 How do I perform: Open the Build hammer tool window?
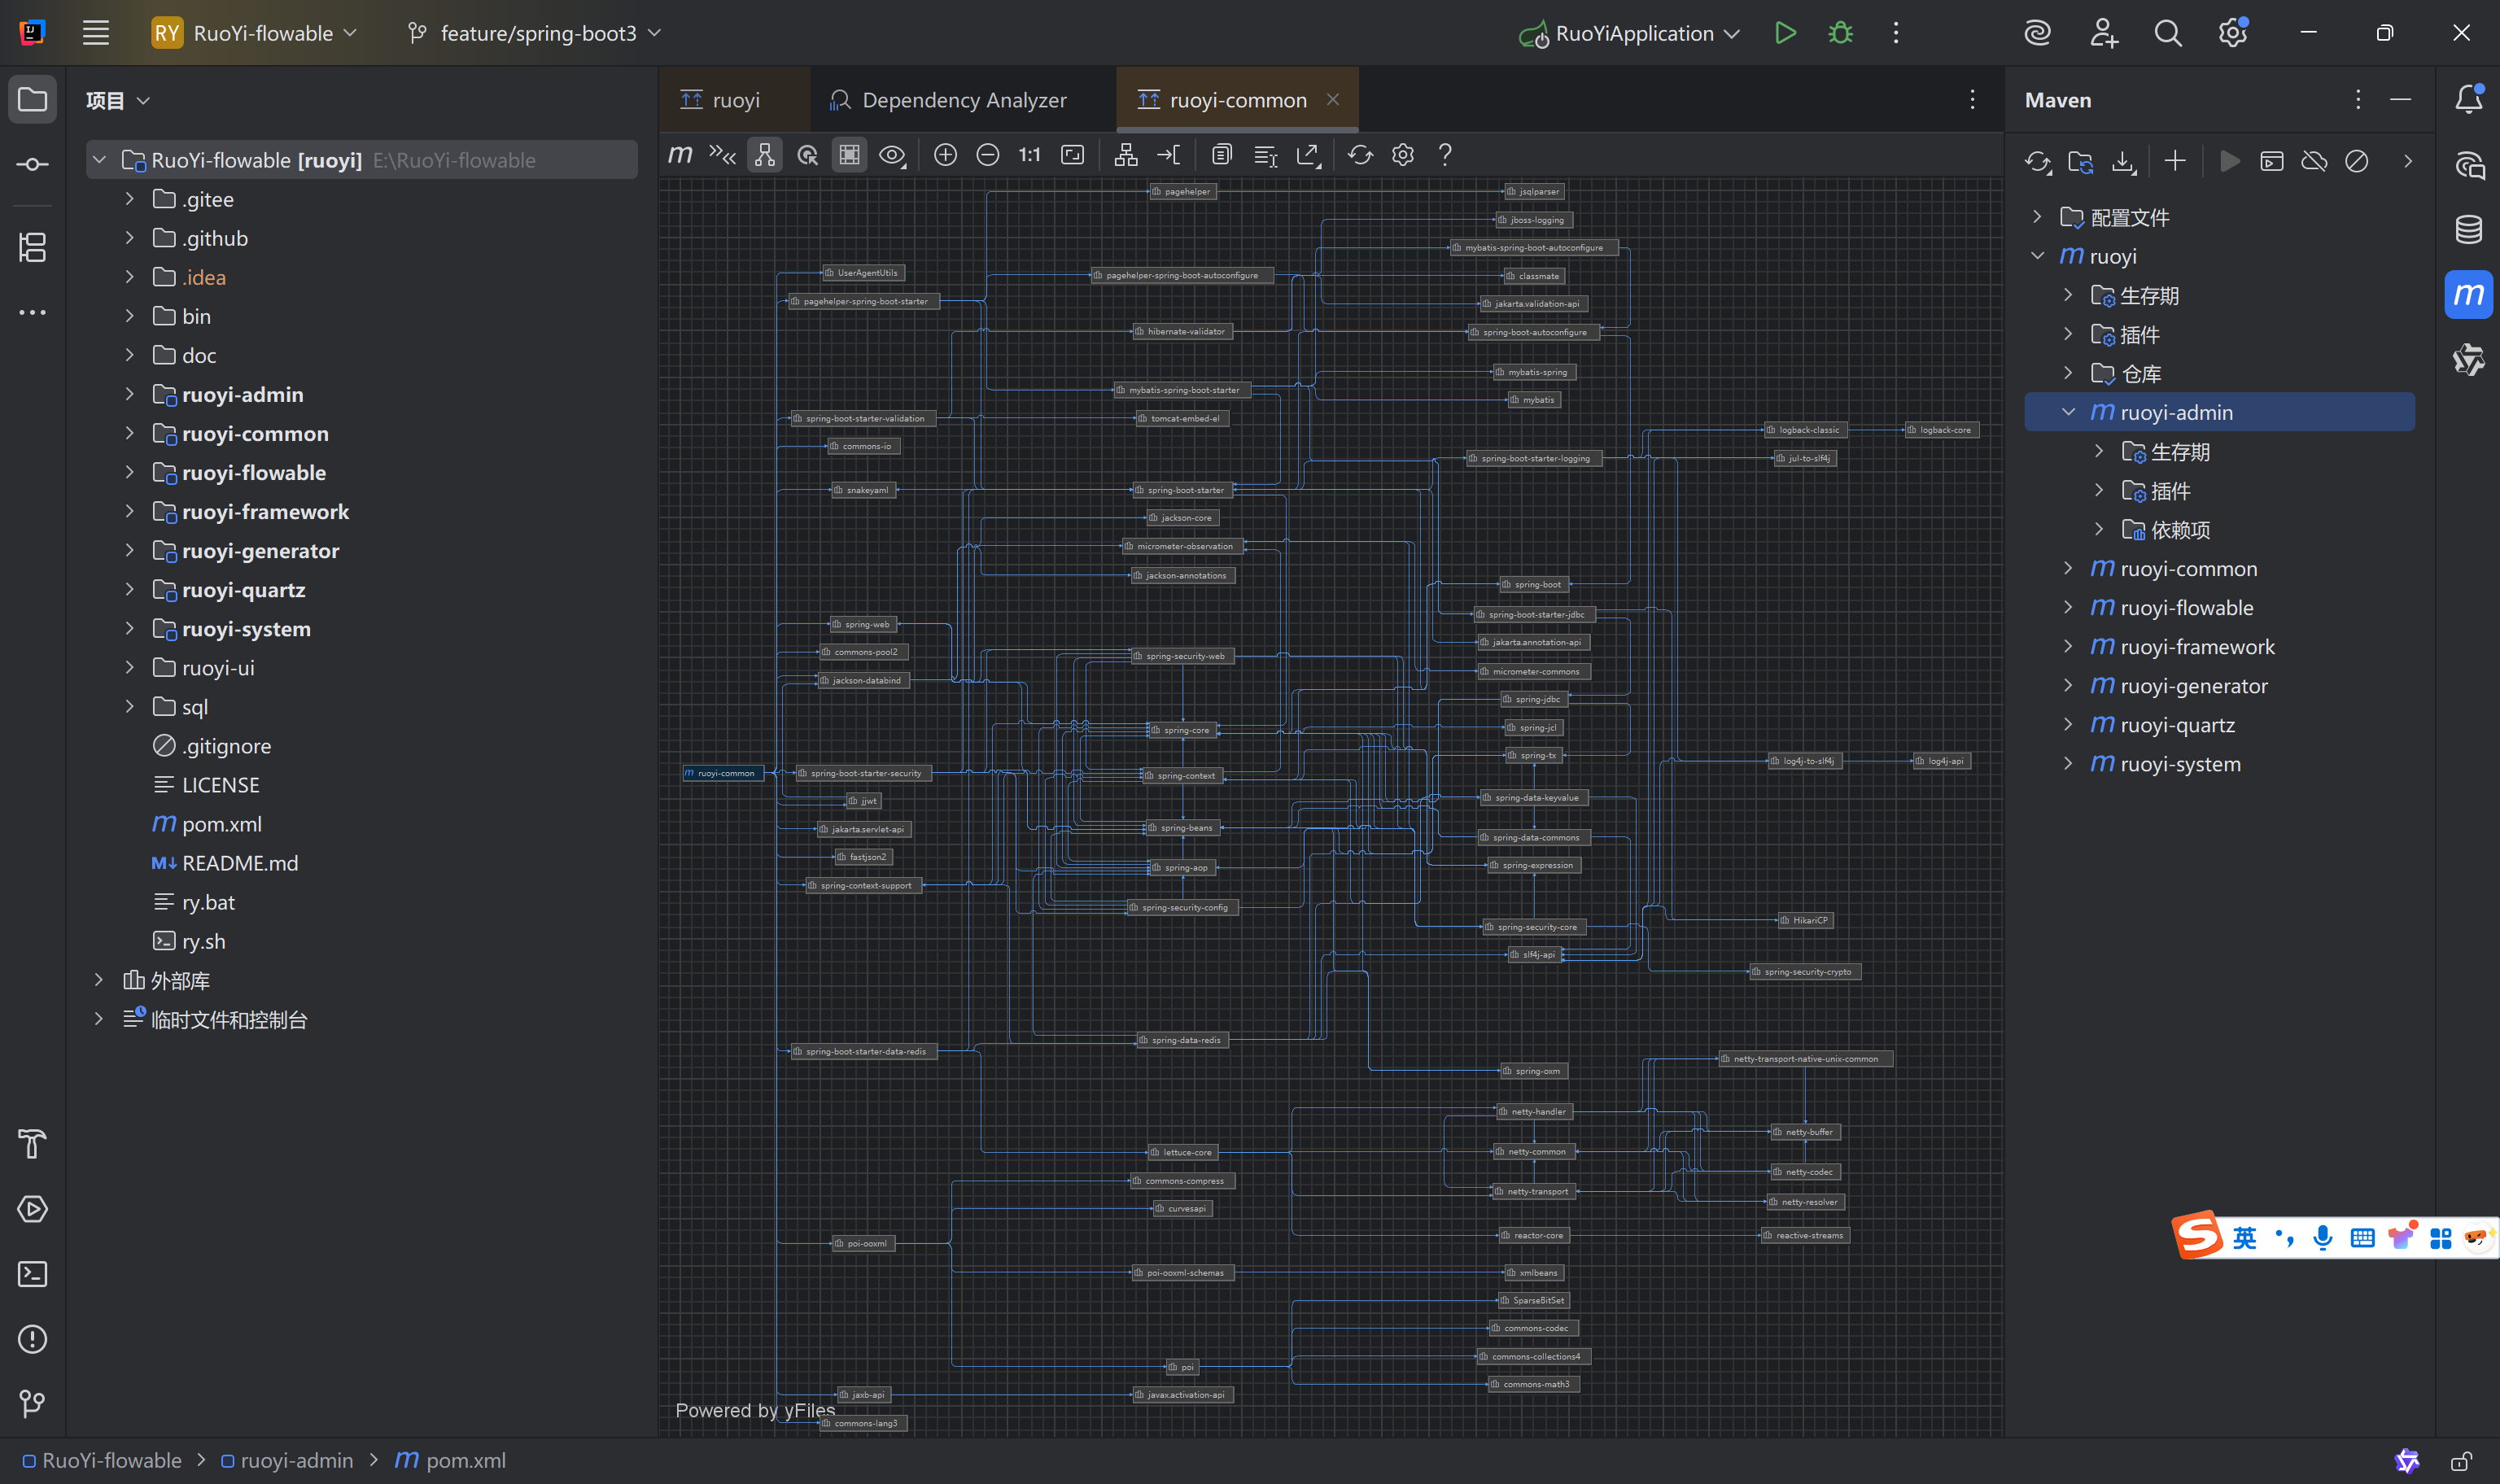tap(32, 1144)
